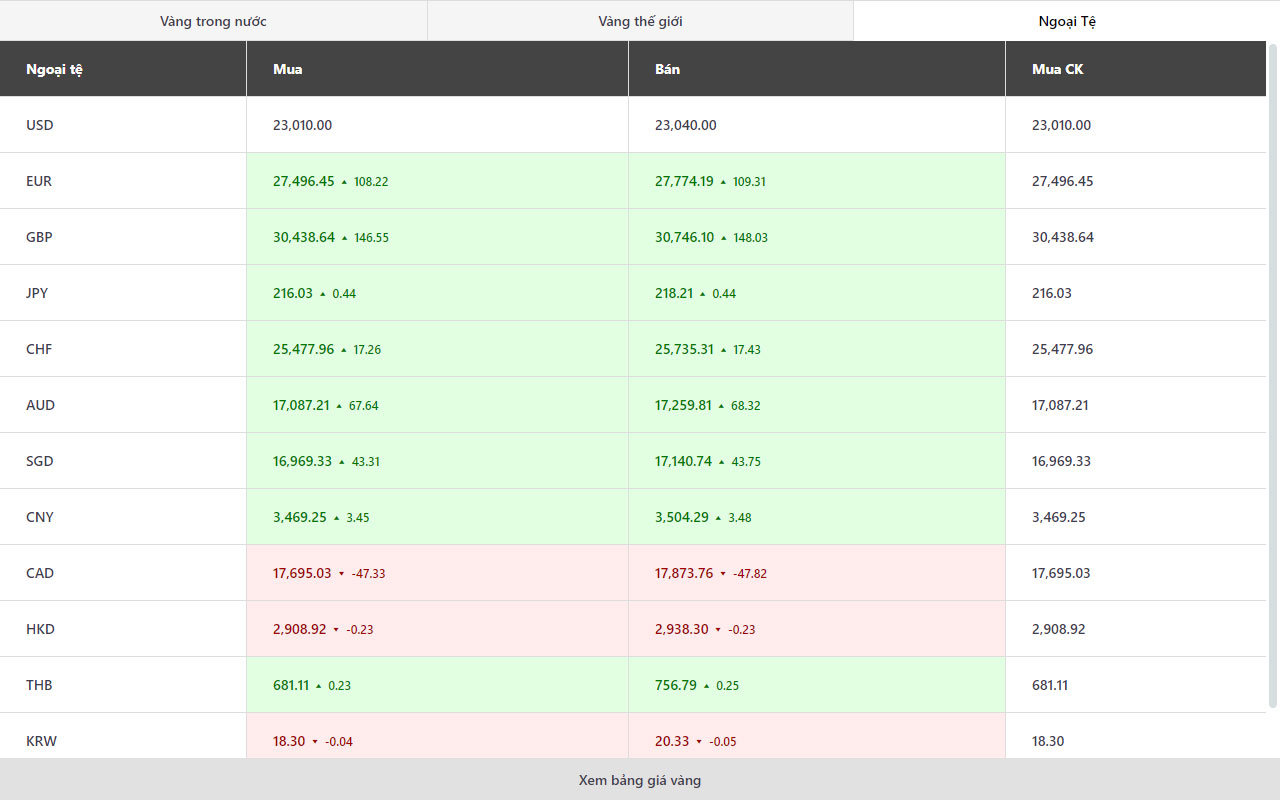Click the down arrow beside CAD change -47.33
The height and width of the screenshot is (800, 1280).
[x=341, y=574]
